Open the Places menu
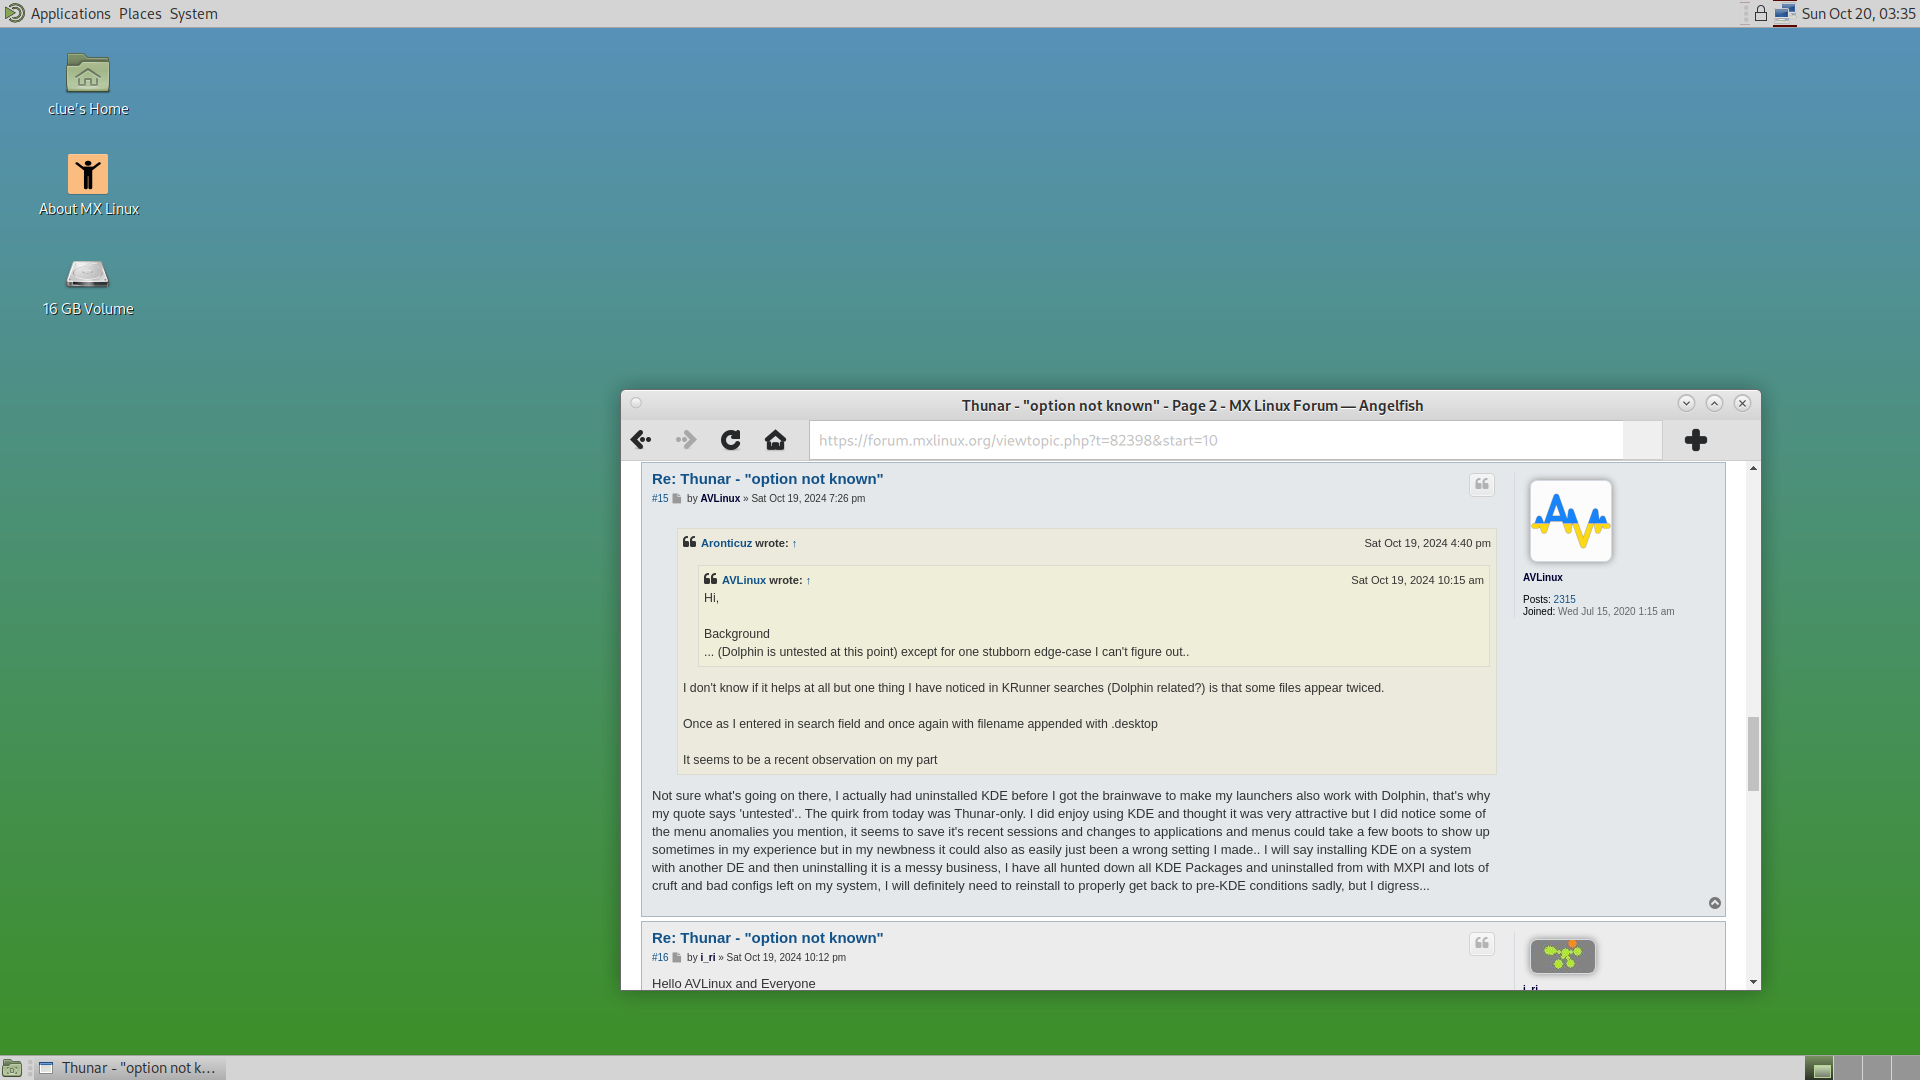This screenshot has width=1920, height=1080. click(140, 14)
